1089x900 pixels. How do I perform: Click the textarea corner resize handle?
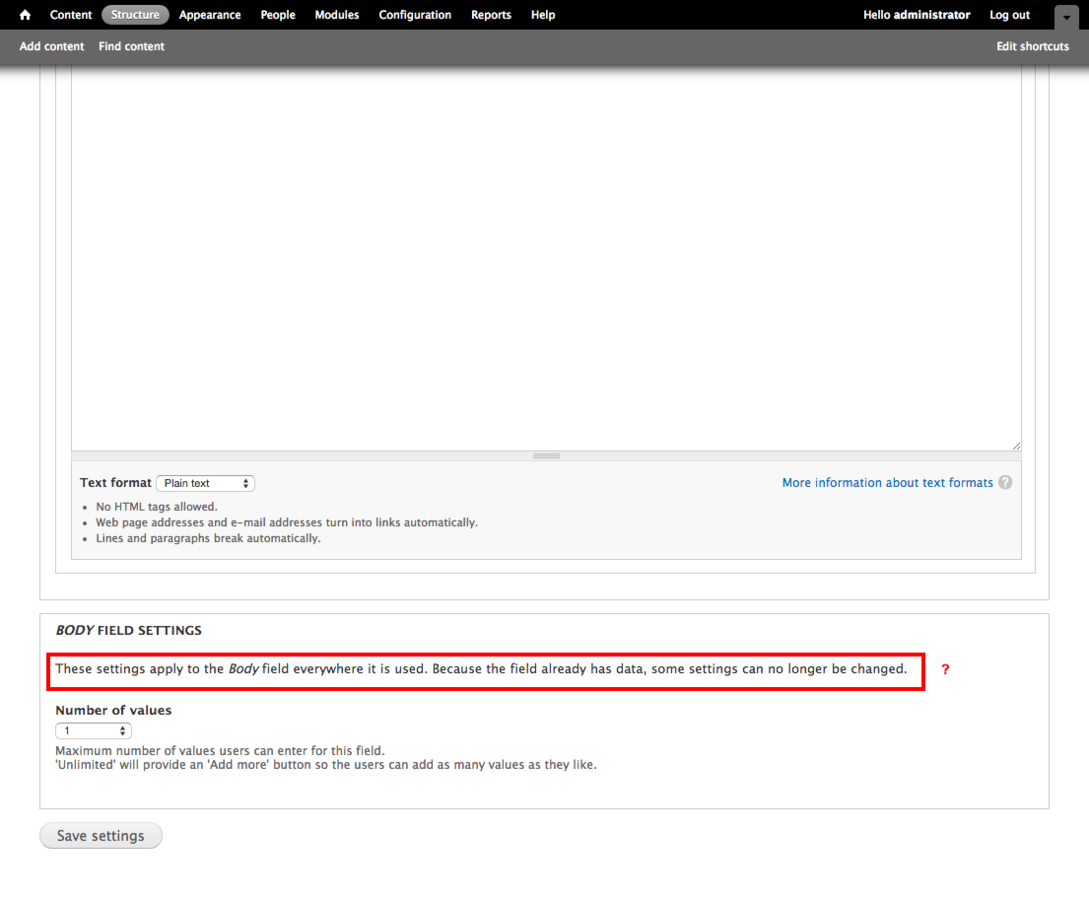tap(1016, 446)
